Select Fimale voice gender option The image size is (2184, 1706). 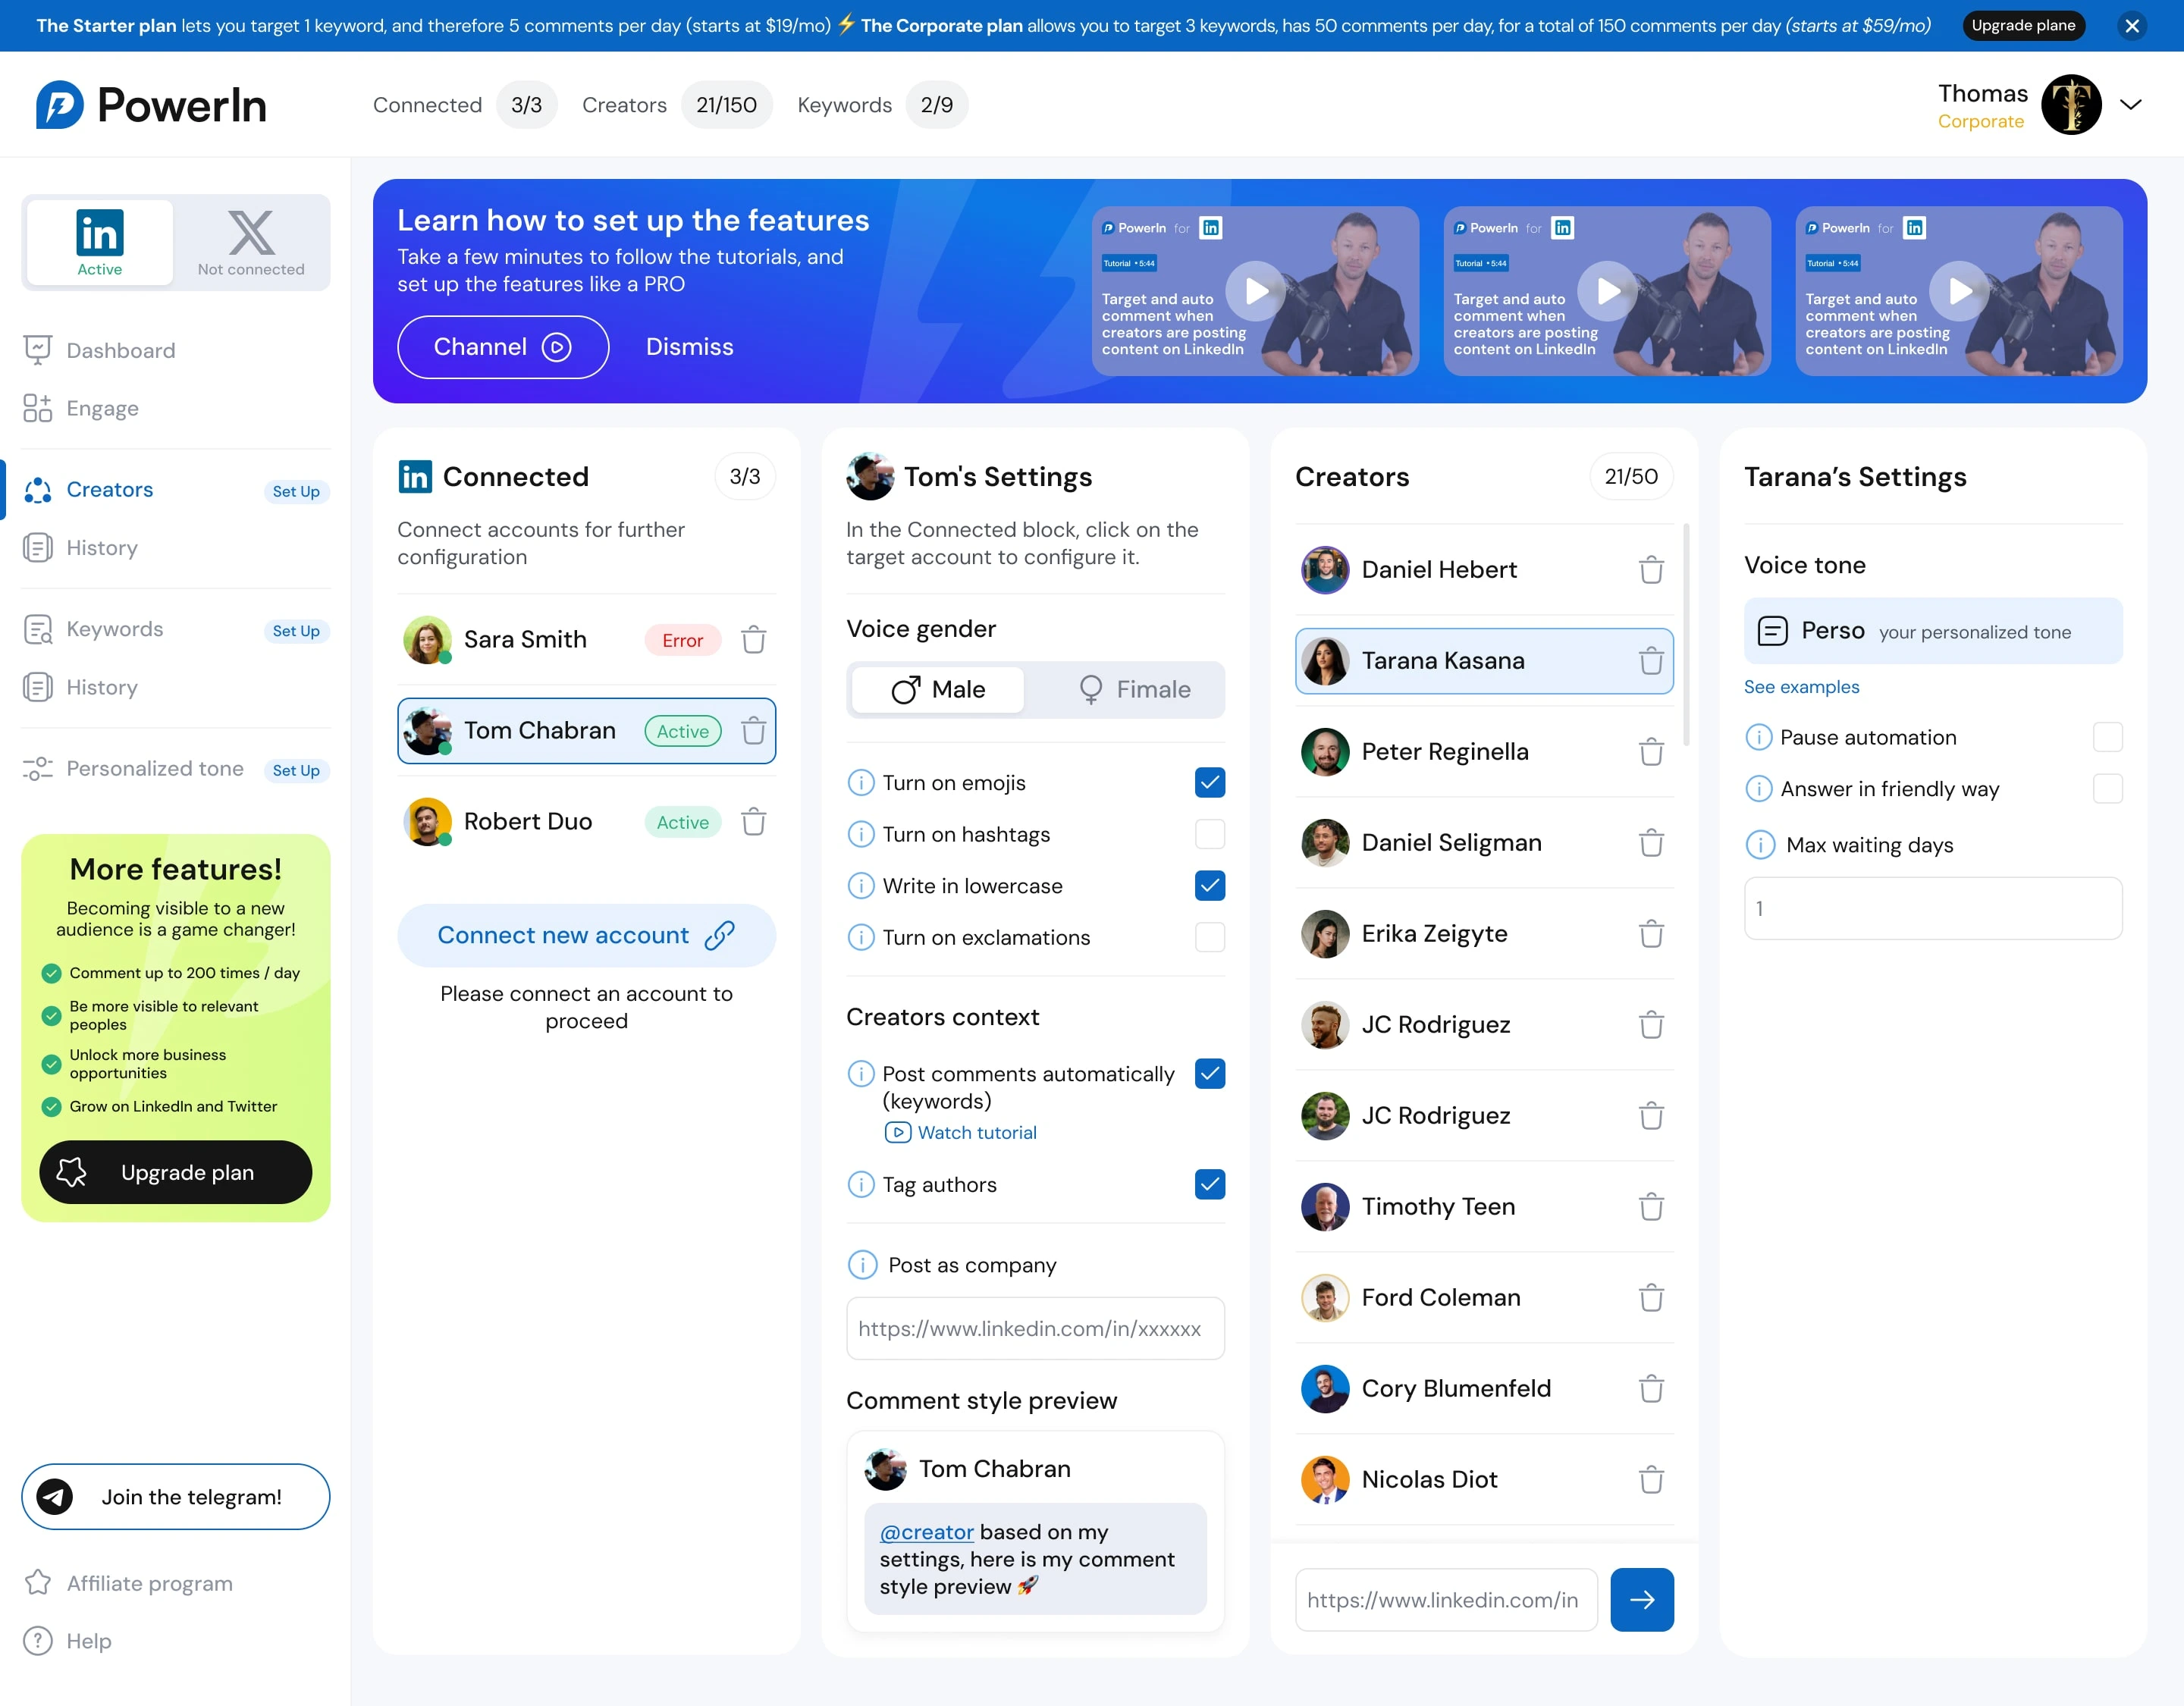click(x=1134, y=689)
